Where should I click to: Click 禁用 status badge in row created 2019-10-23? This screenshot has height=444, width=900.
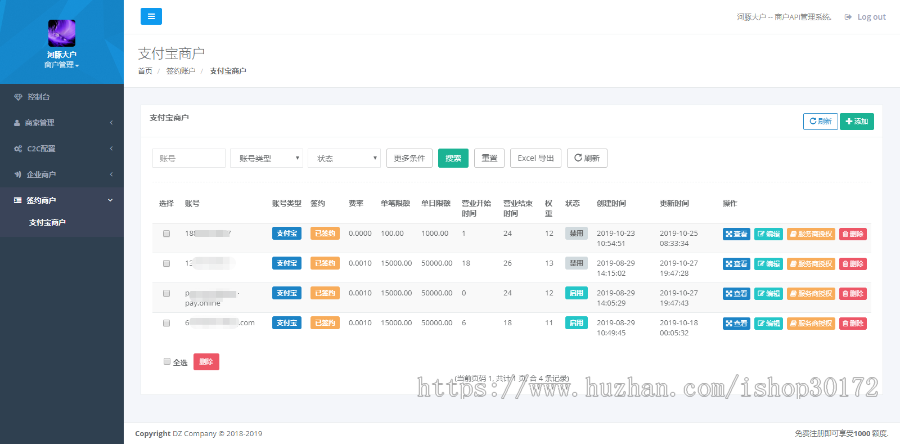coord(576,233)
